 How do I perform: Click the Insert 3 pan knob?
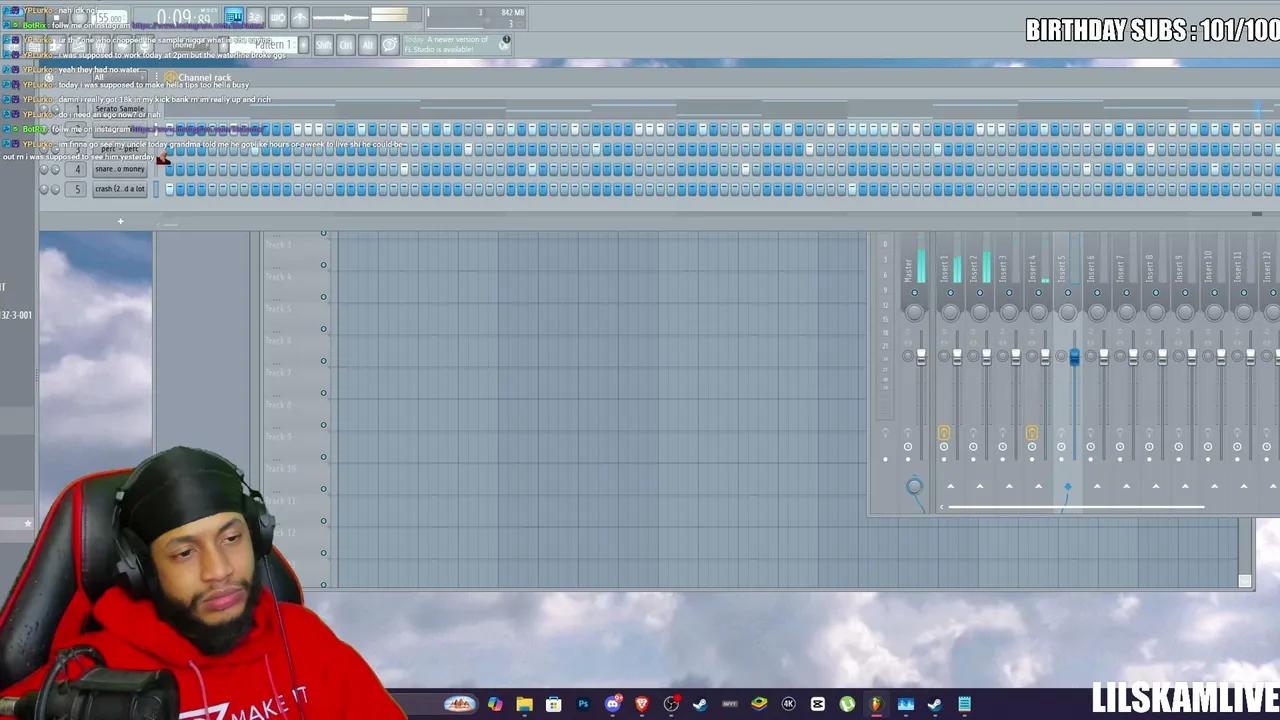point(1009,313)
